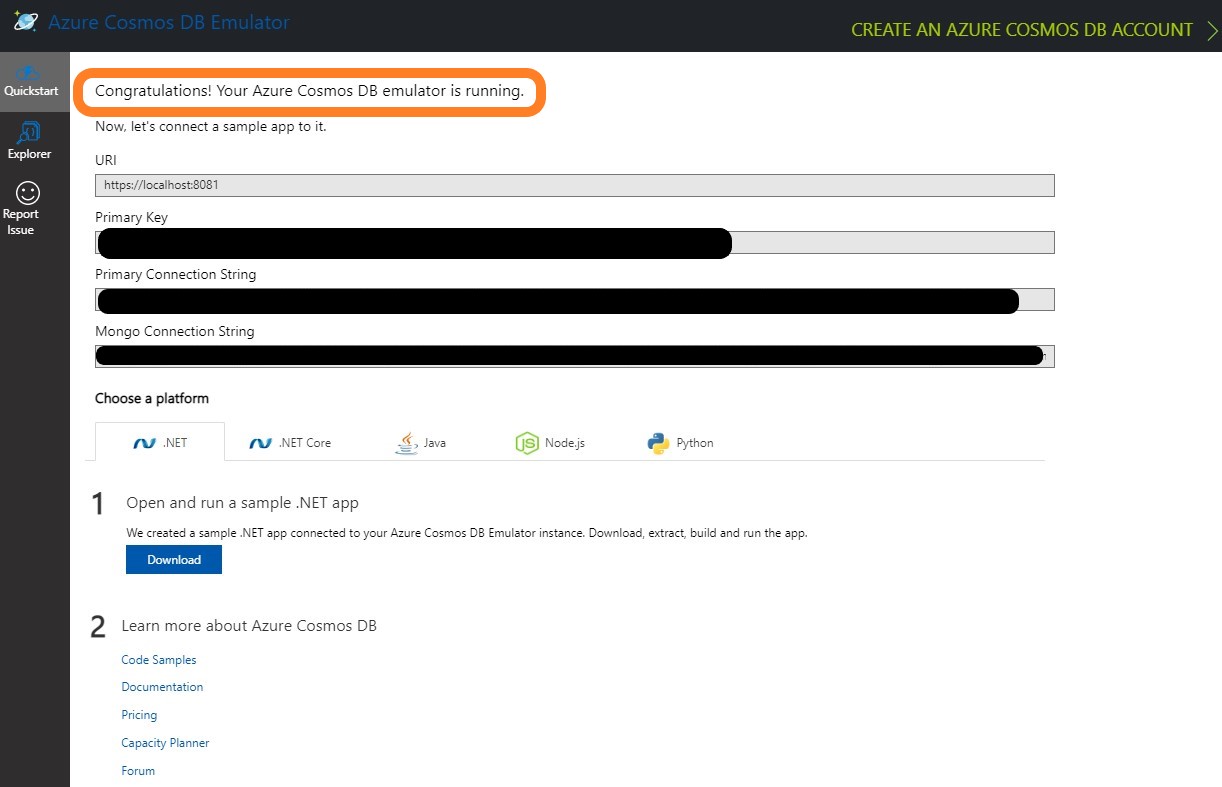Click the .NET Core wave icon
The height and width of the screenshot is (787, 1222).
point(261,443)
